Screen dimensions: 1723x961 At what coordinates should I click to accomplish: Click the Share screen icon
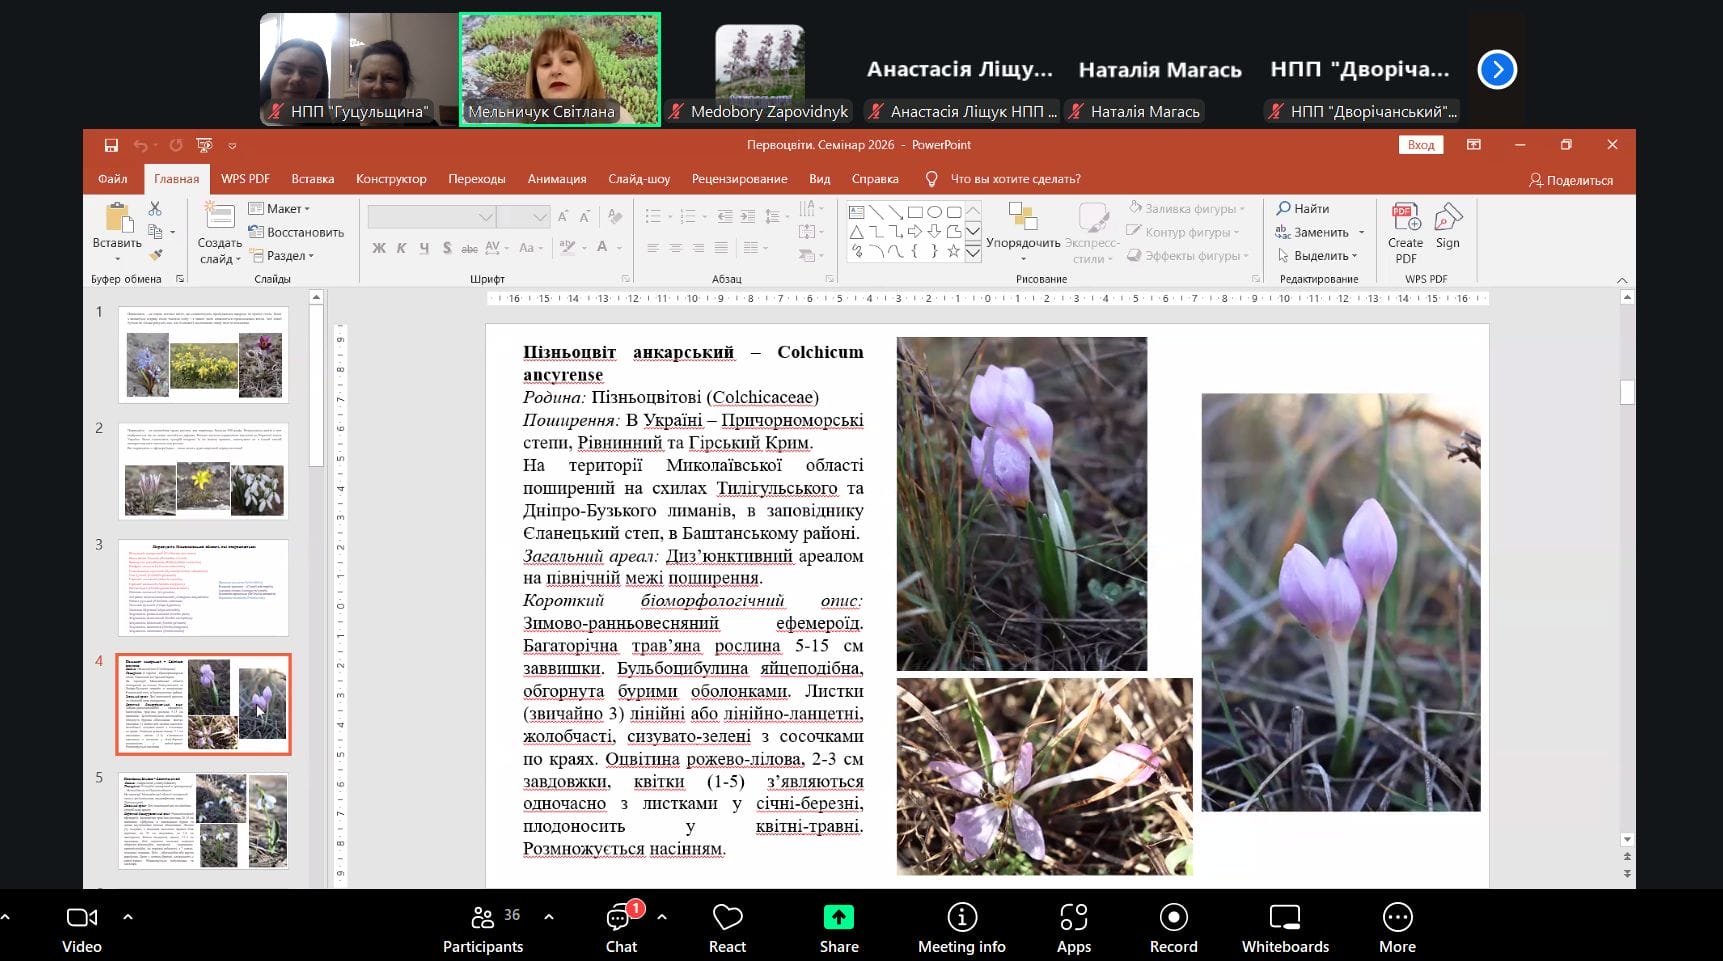[x=838, y=918]
